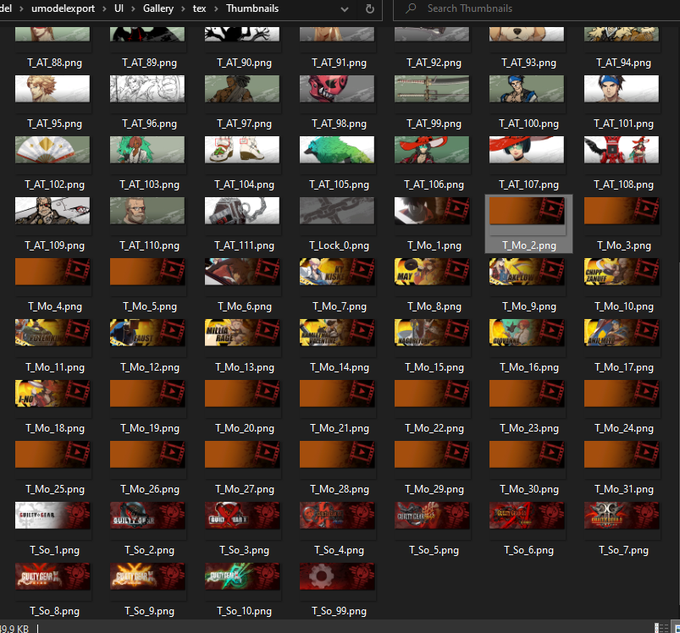Open the address bar history dropdown
The width and height of the screenshot is (680, 633).
click(344, 9)
